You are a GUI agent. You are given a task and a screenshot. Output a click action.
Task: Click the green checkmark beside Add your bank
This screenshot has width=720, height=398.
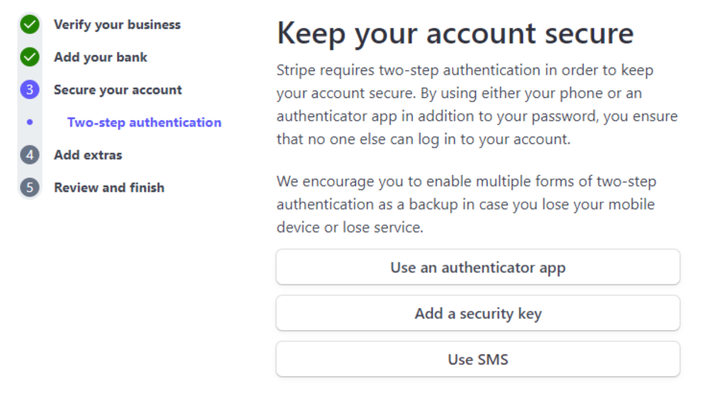[30, 57]
